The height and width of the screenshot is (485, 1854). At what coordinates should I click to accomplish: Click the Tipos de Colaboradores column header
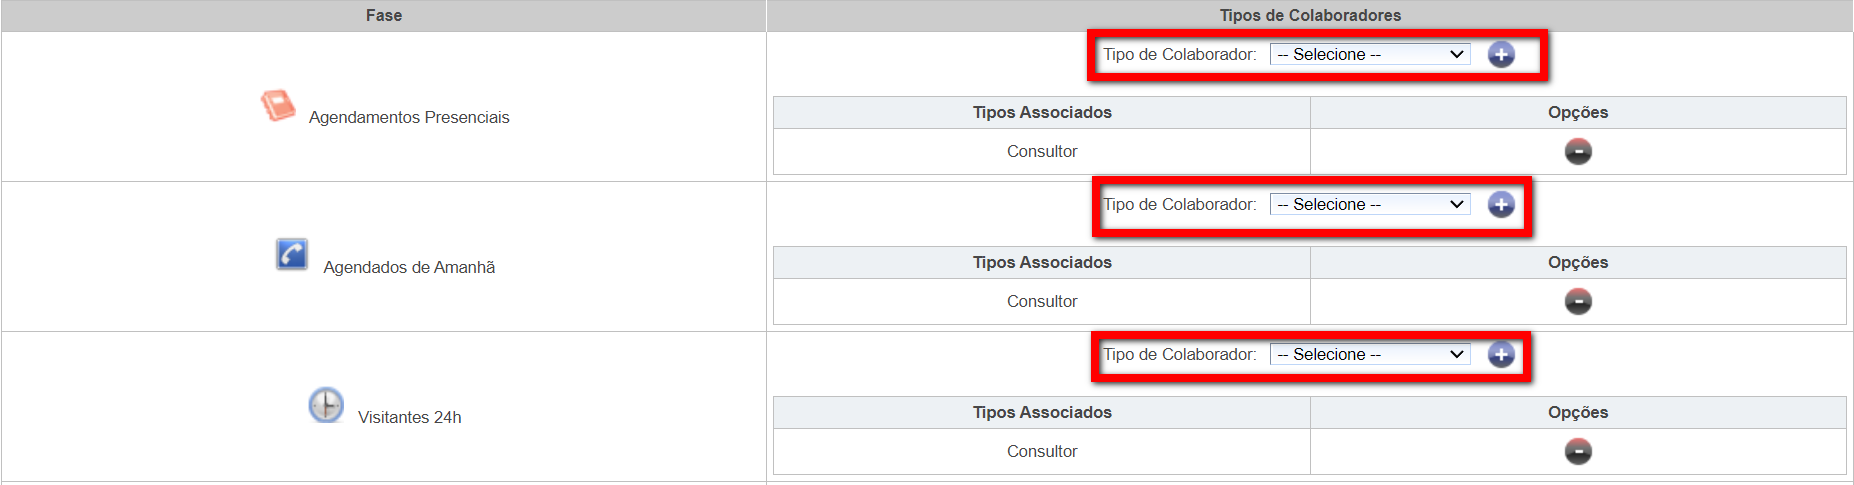coord(1310,16)
